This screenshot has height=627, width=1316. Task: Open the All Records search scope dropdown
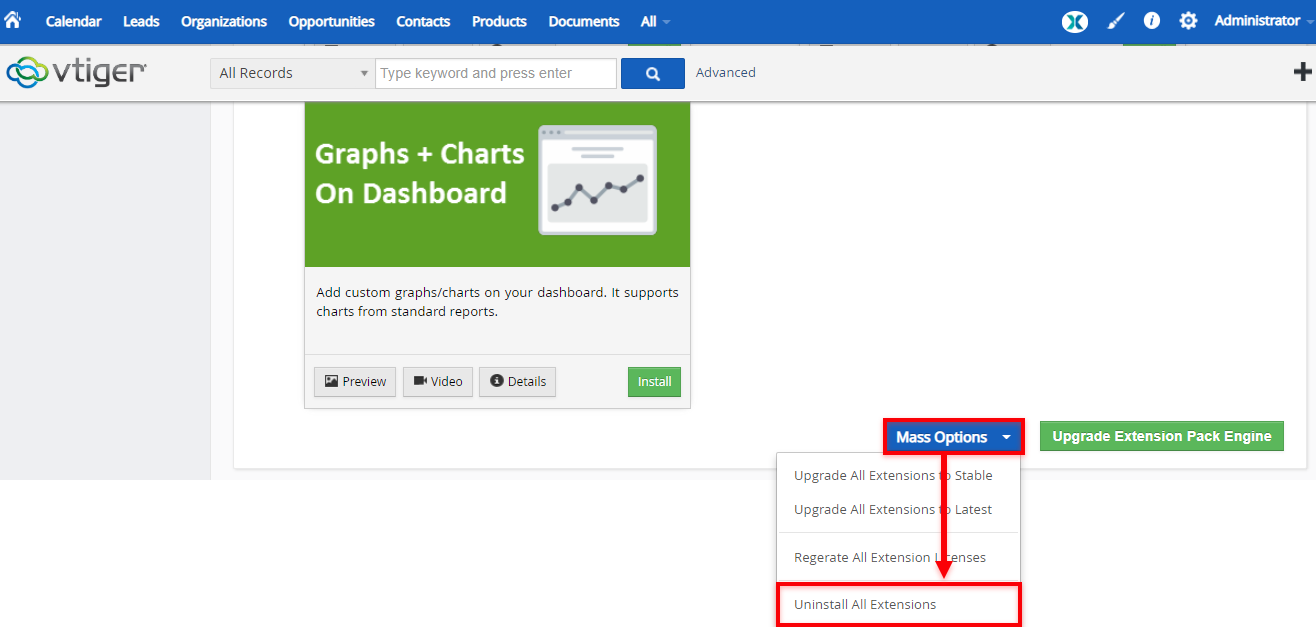293,73
